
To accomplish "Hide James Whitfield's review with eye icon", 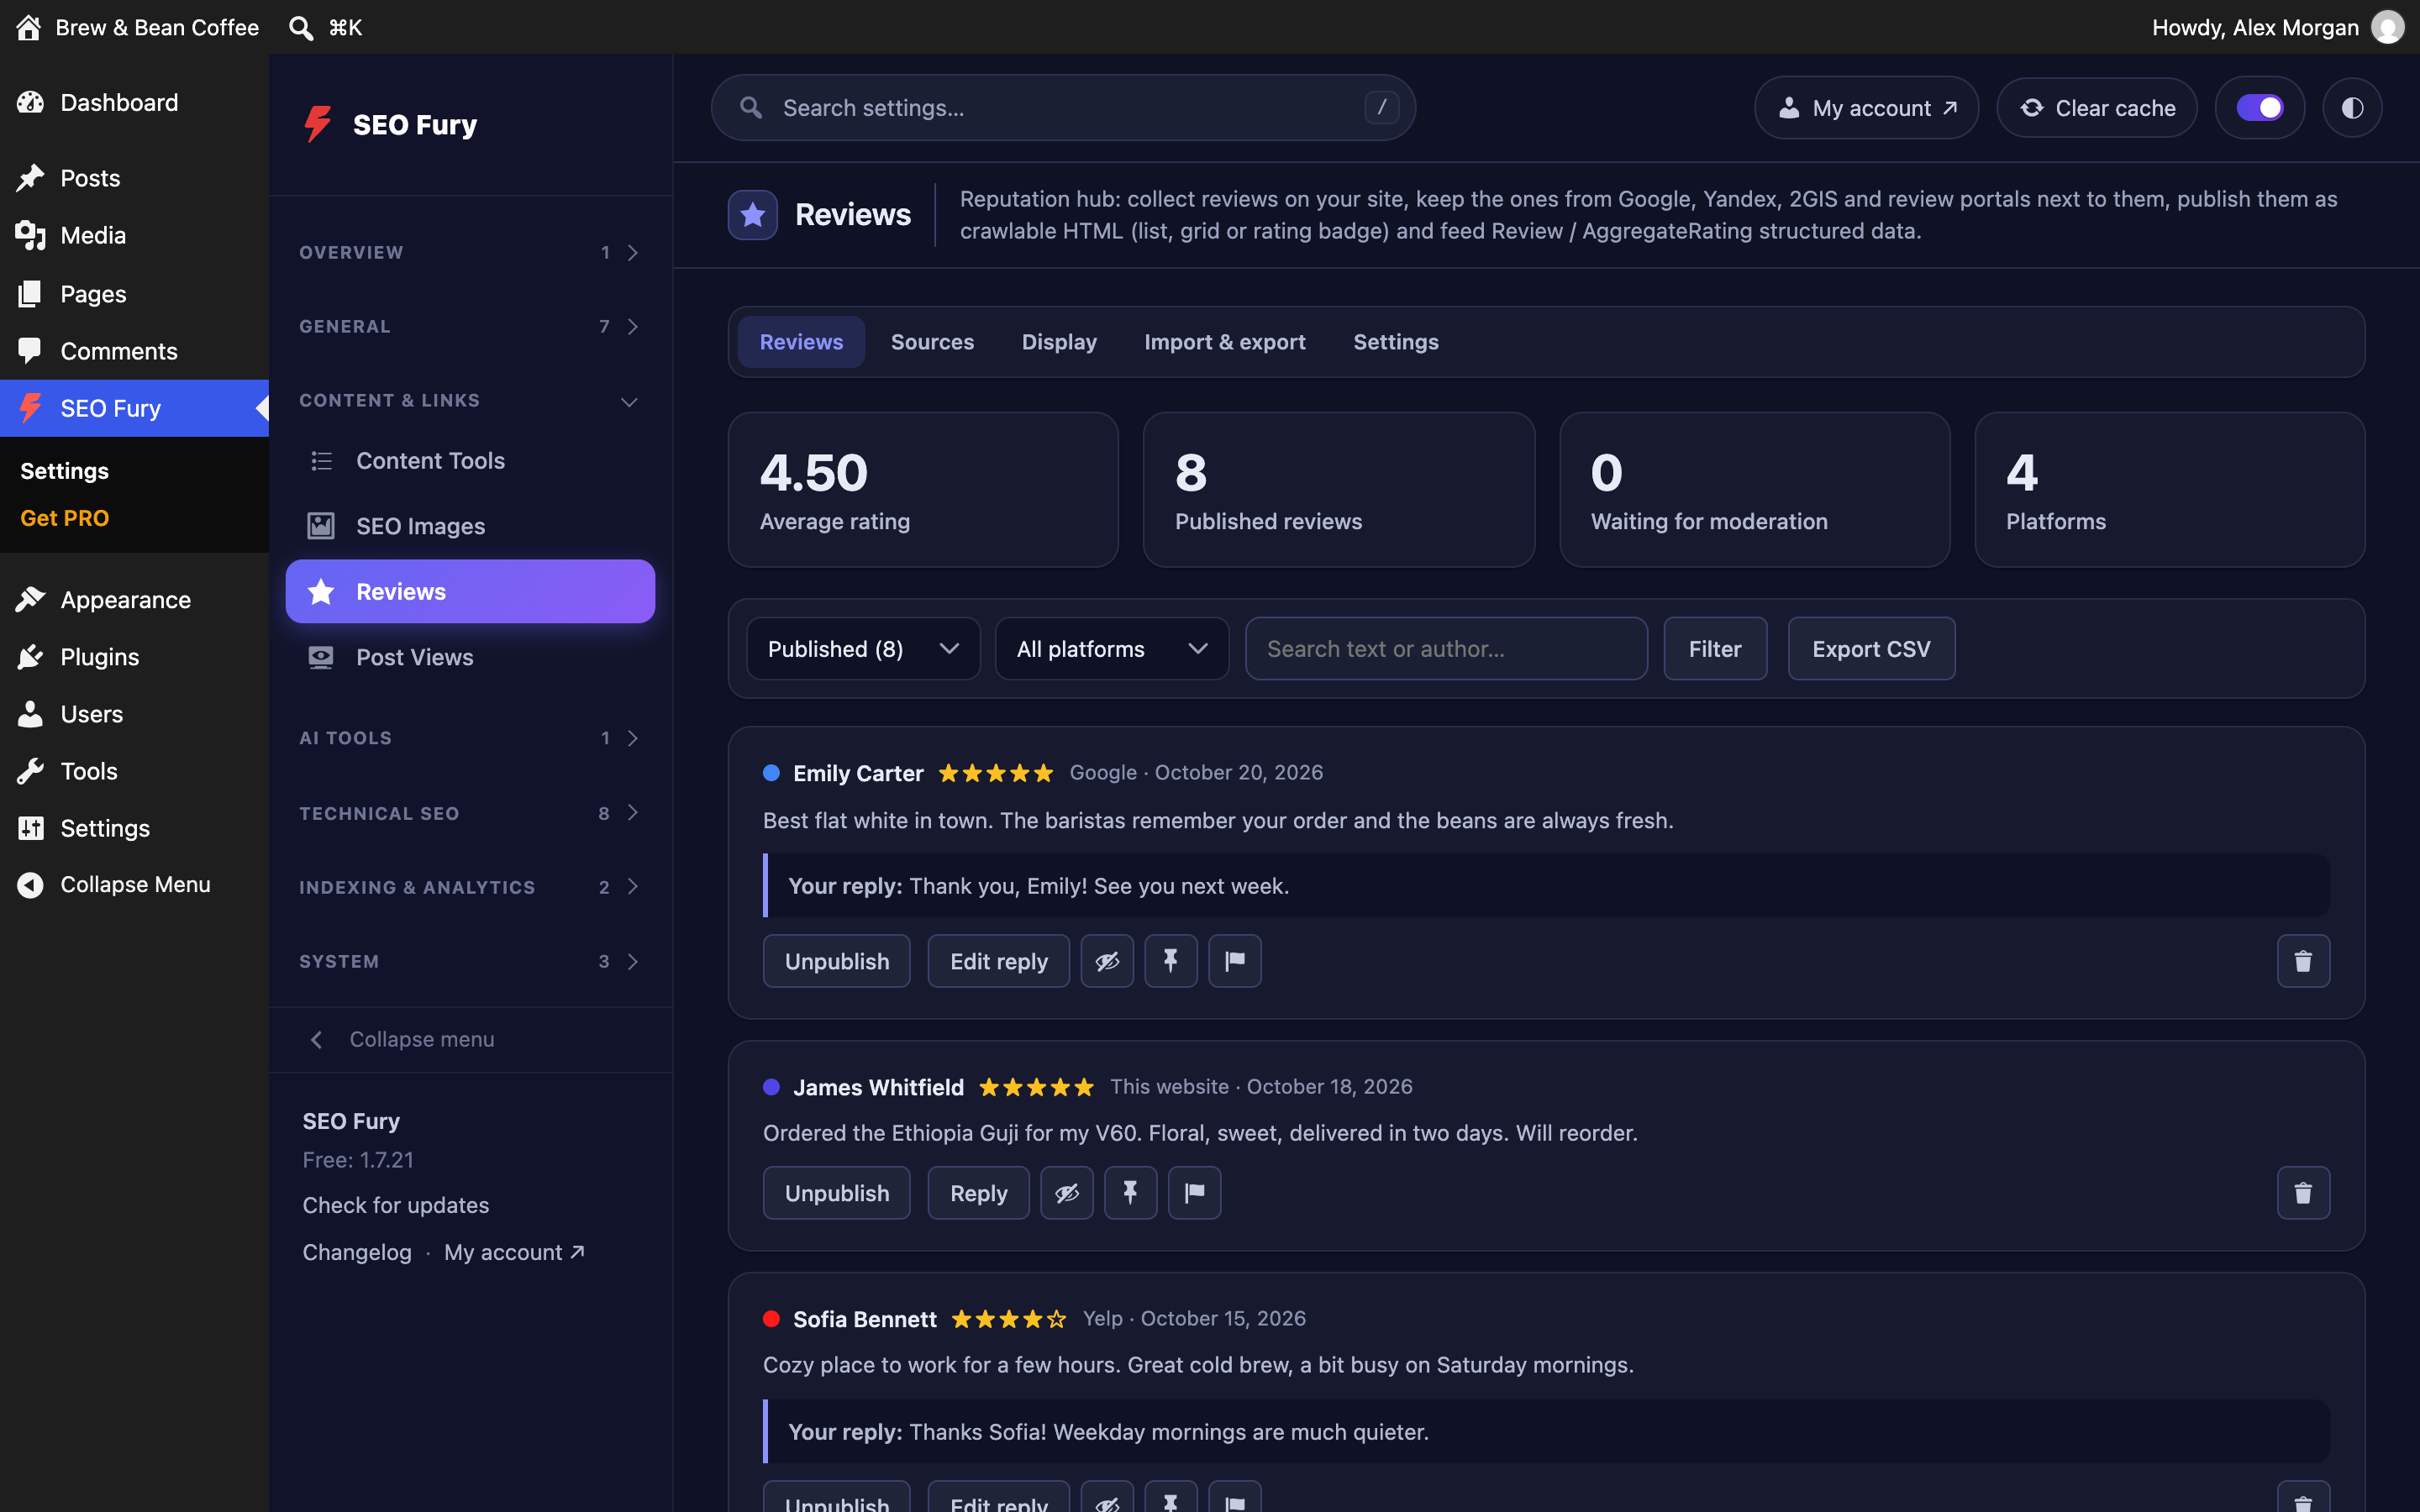I will [1067, 1193].
